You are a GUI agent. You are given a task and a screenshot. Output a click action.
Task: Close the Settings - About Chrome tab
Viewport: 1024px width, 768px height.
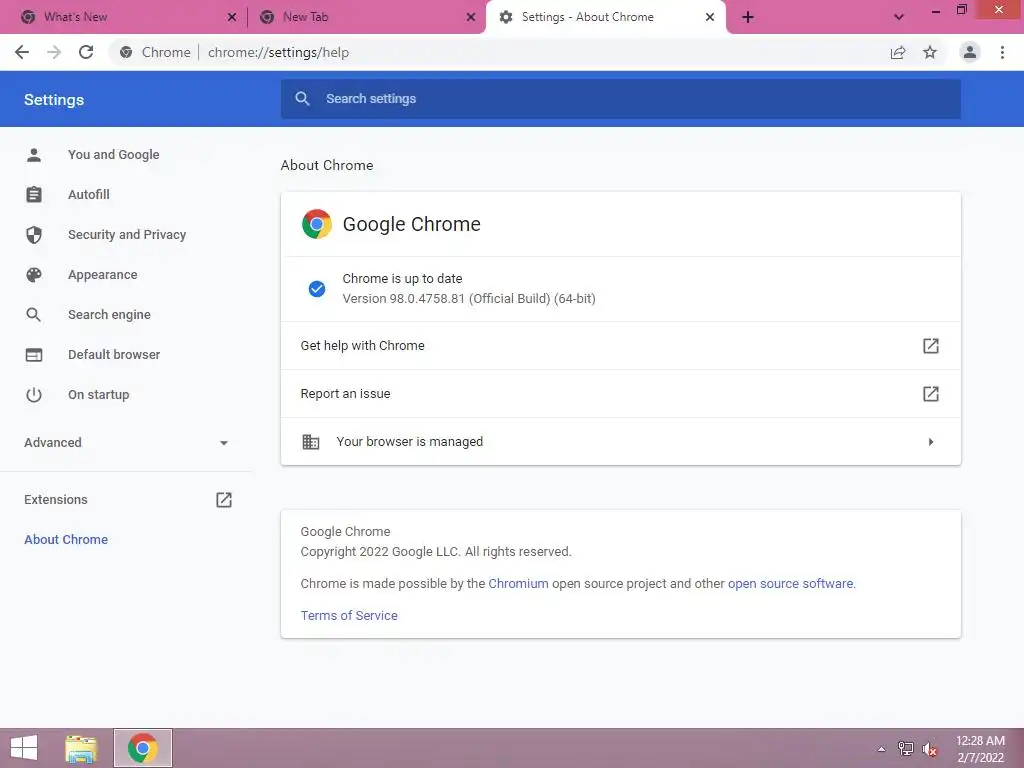[710, 17]
